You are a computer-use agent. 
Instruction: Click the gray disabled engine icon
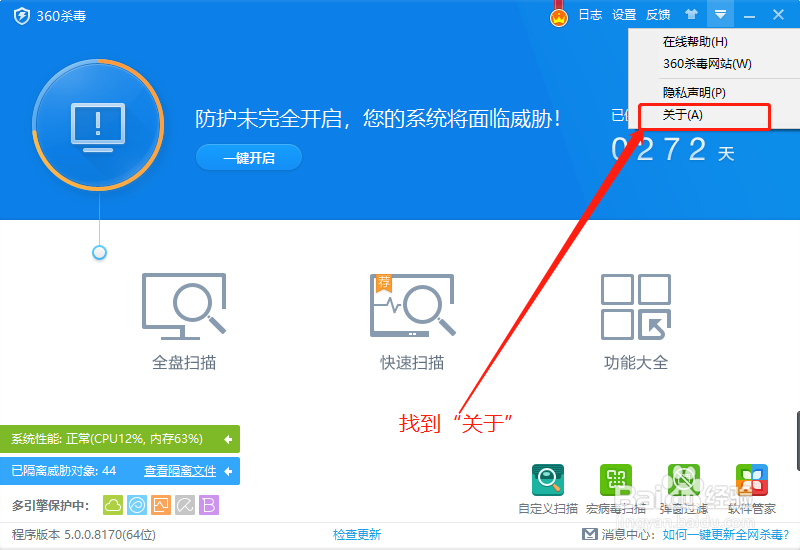point(185,505)
